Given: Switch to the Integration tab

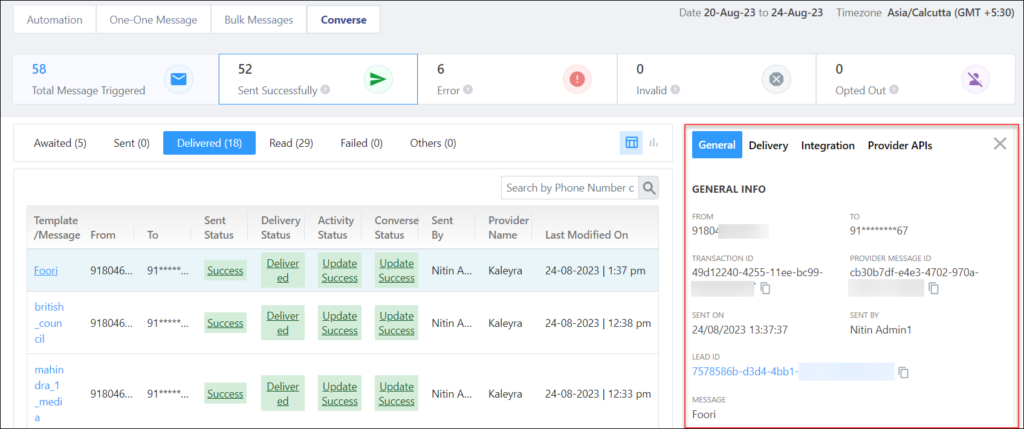Looking at the screenshot, I should pos(827,145).
